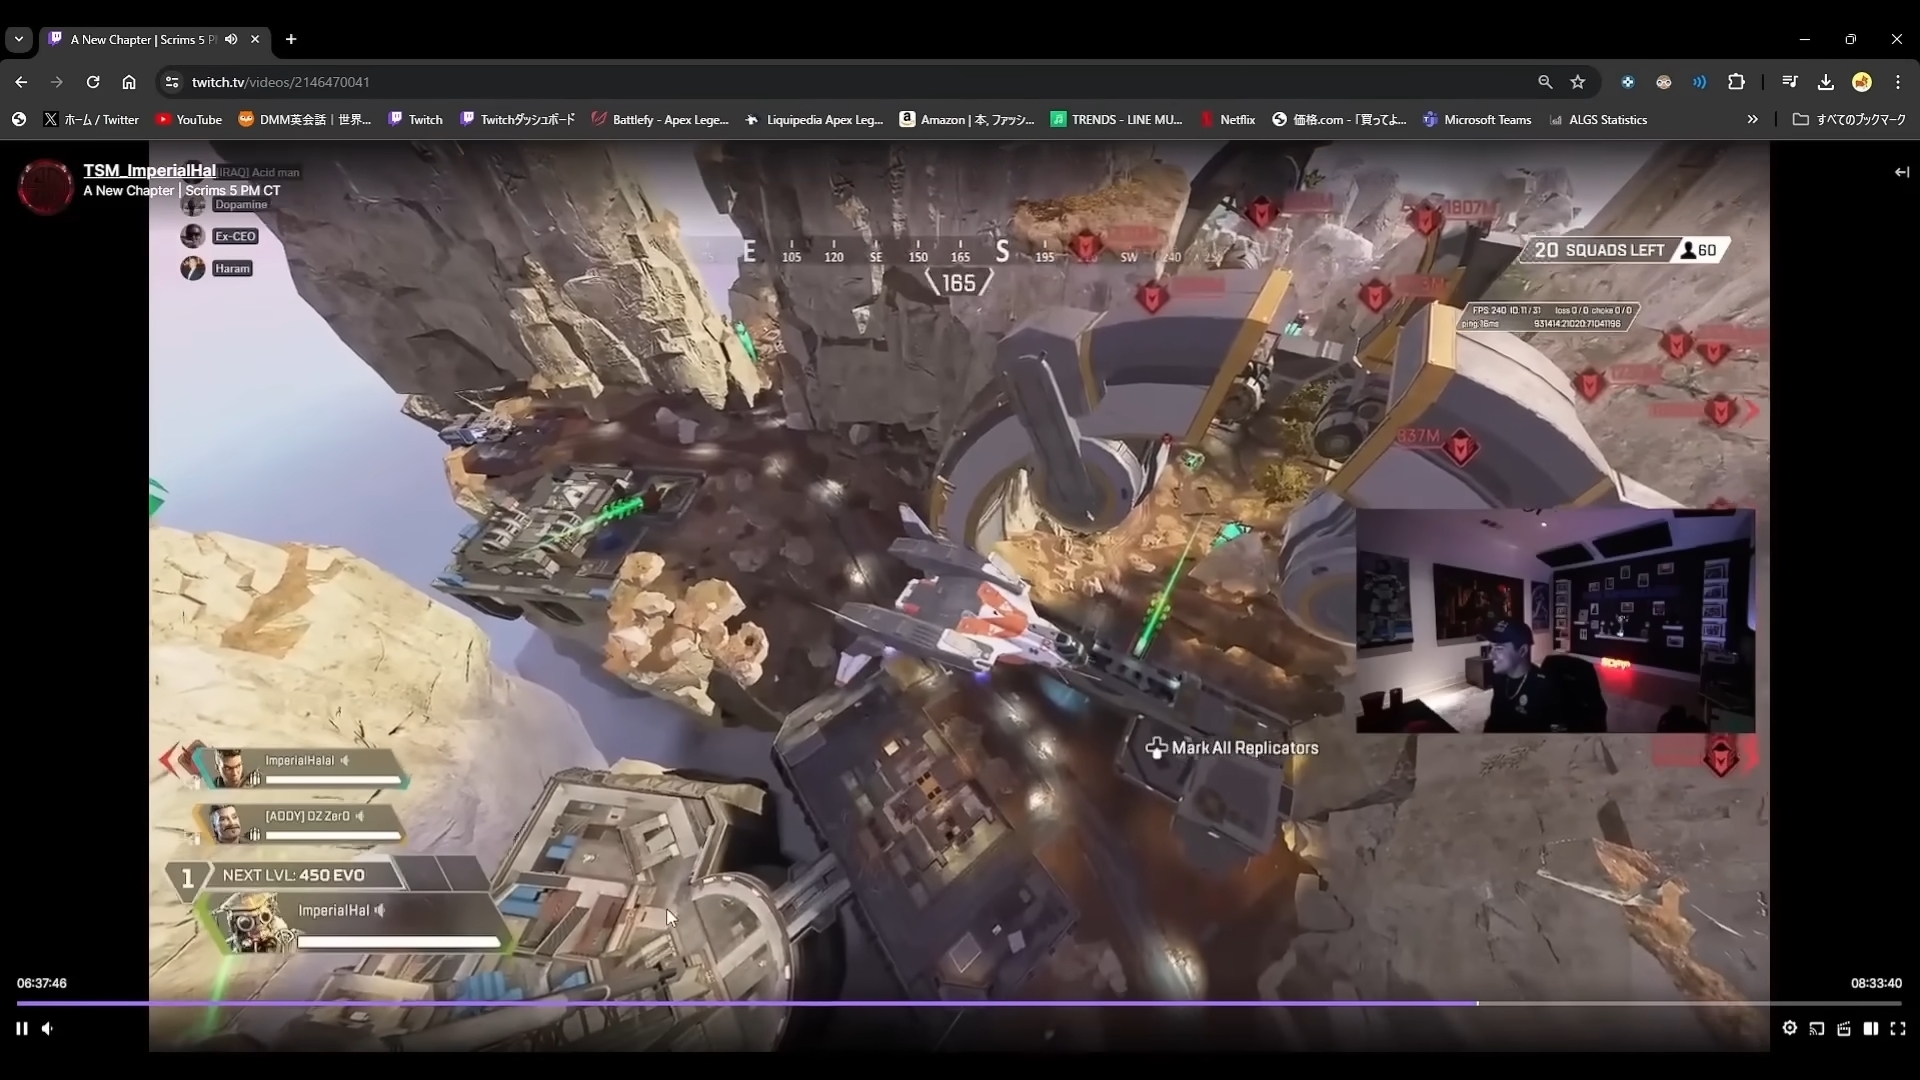Open media control music-note icon
1920x1080 pixels.
1790,82
